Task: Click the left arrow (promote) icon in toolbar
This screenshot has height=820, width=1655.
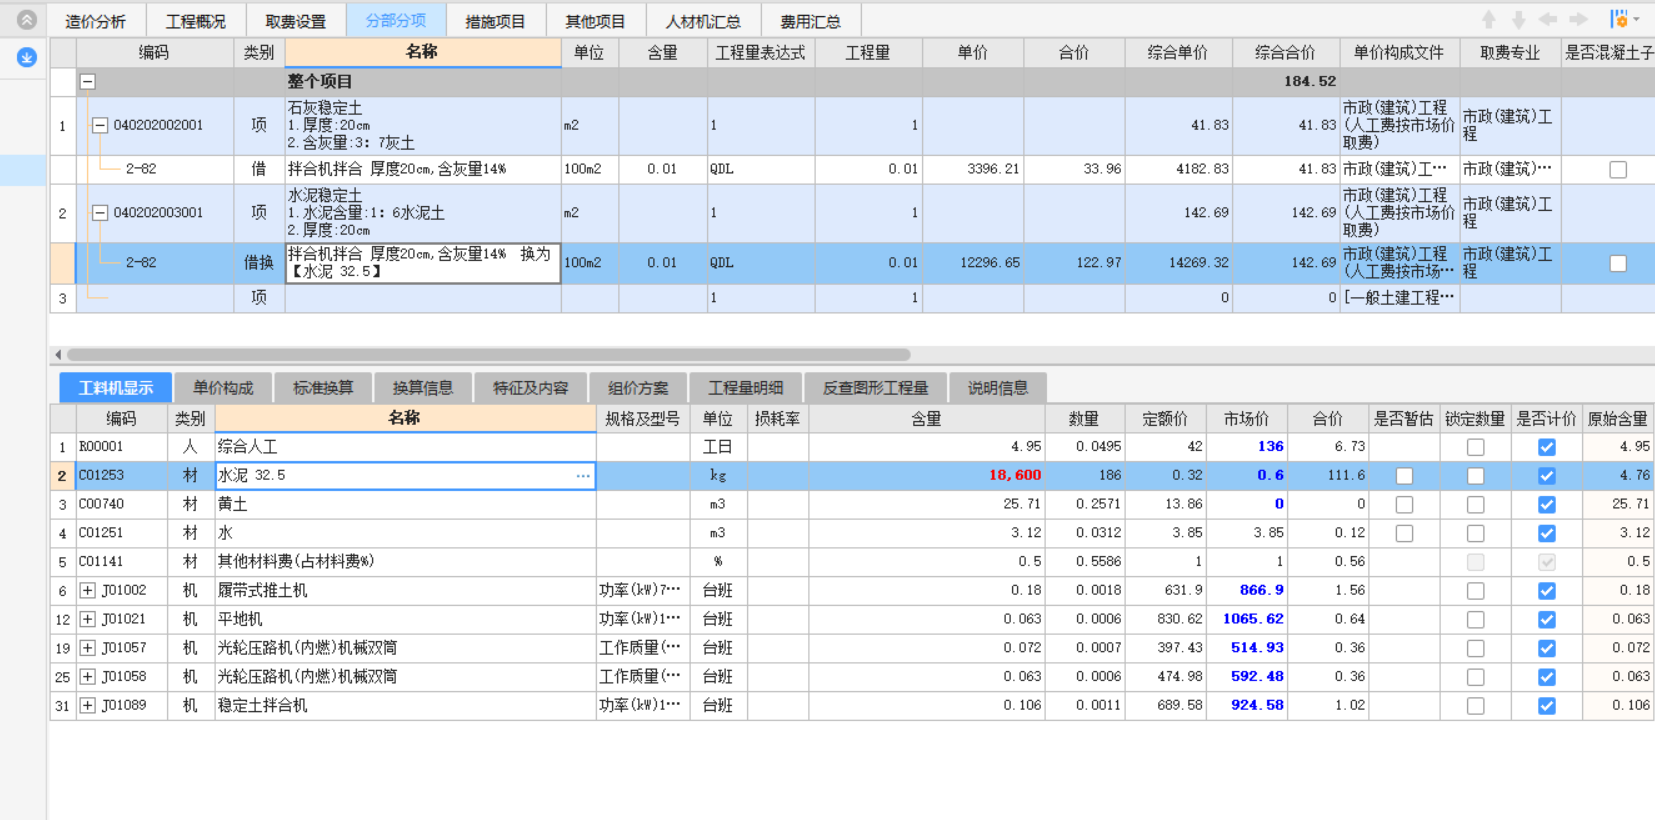Action: pyautogui.click(x=1548, y=20)
